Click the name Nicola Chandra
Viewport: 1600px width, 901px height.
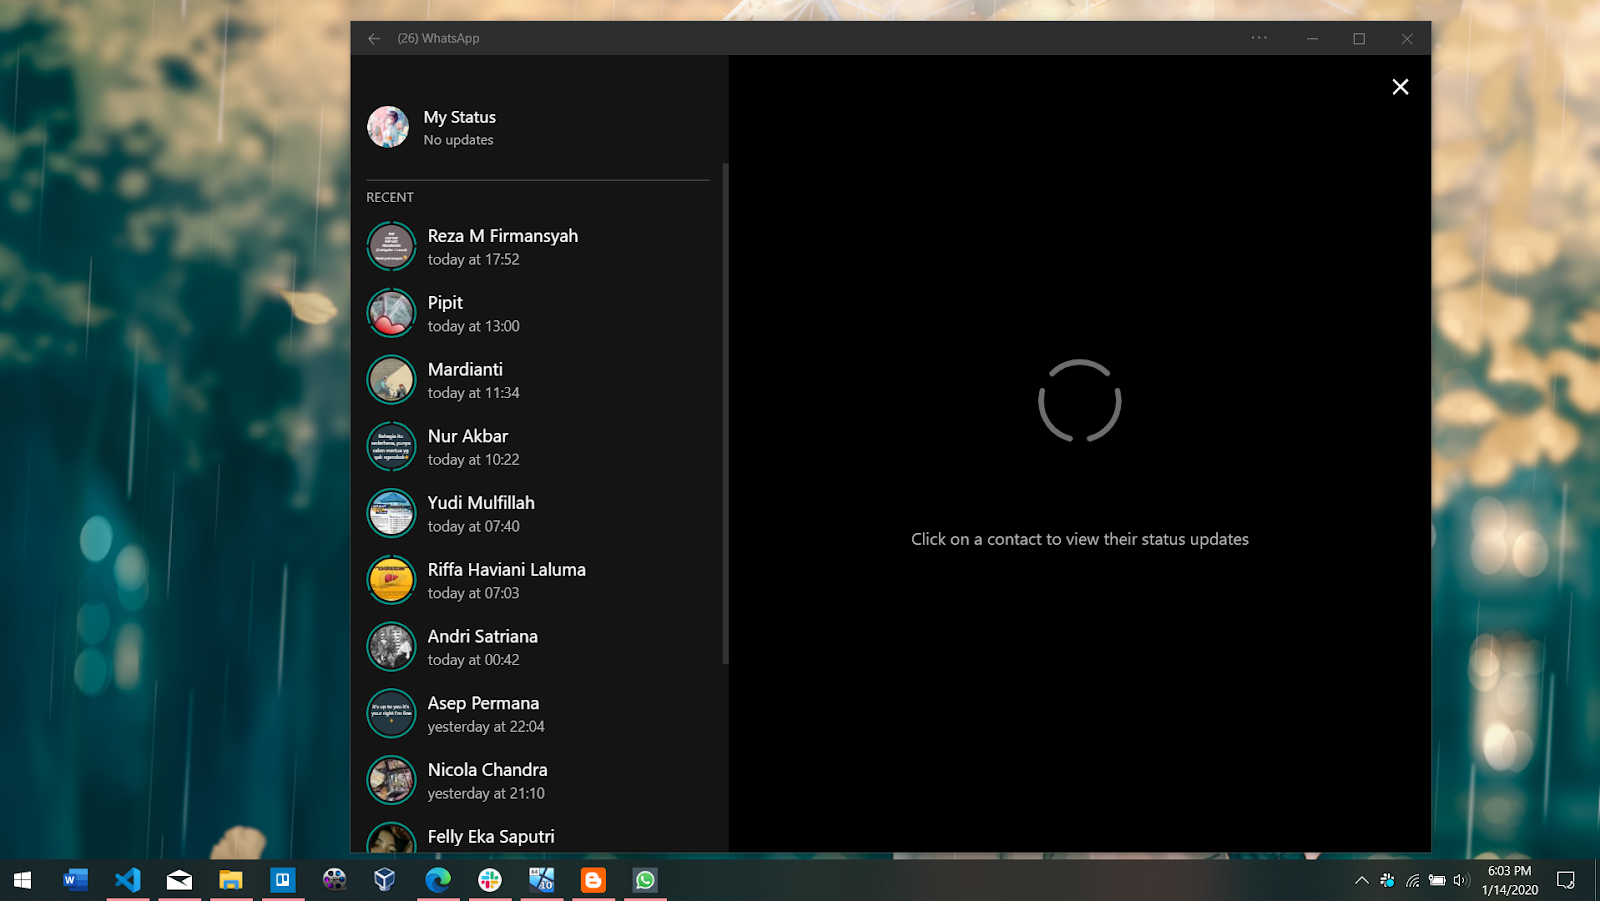(x=488, y=770)
